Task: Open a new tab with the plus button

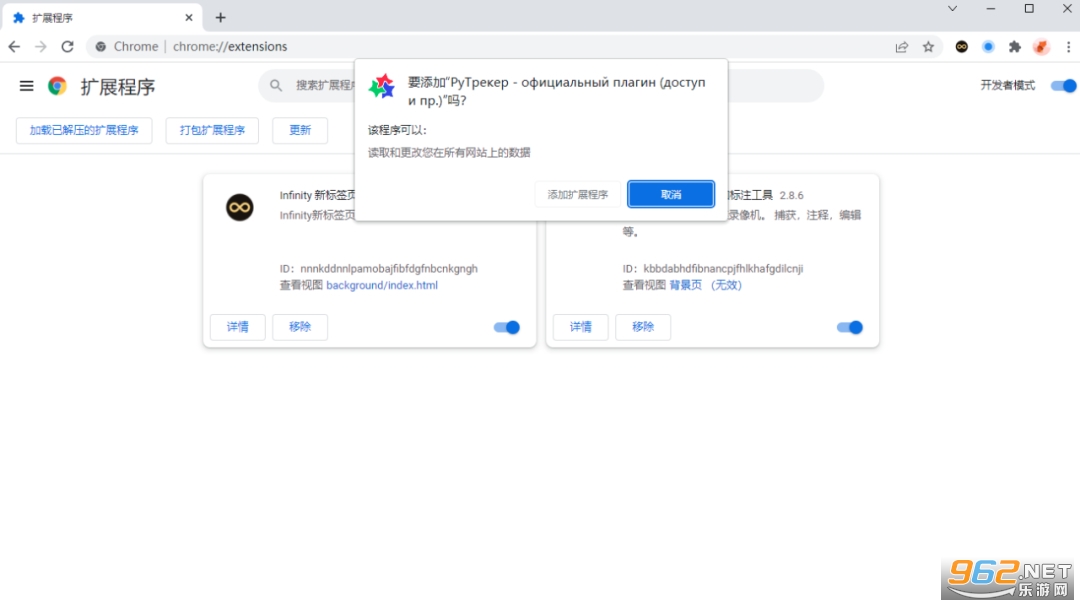Action: (220, 18)
